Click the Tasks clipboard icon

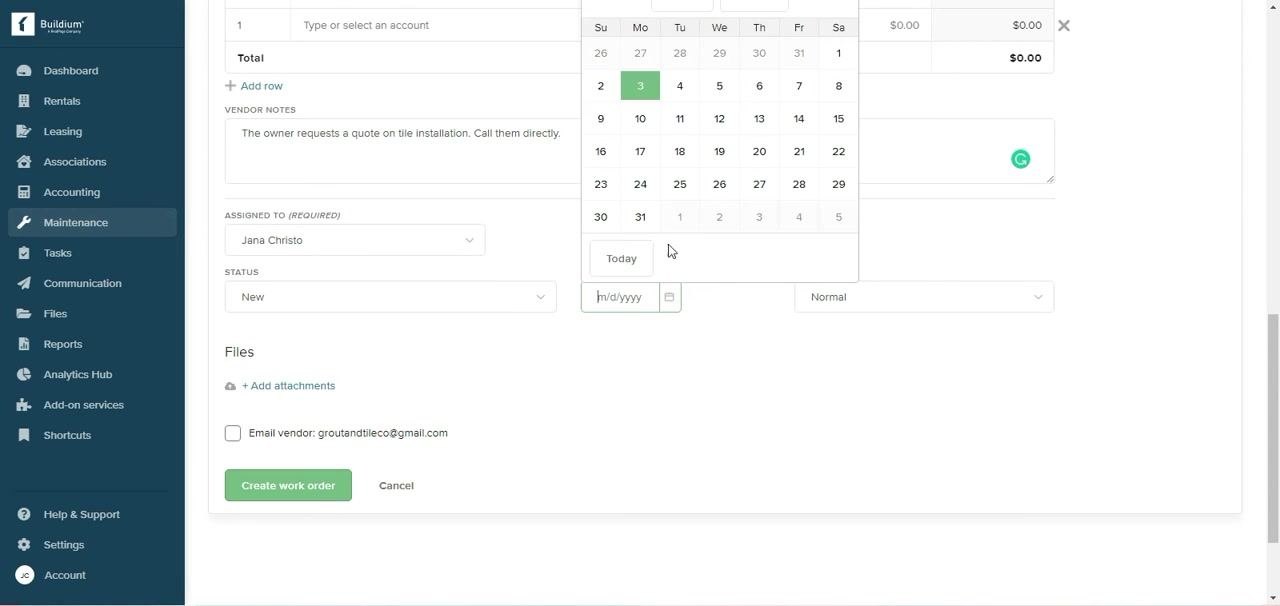point(24,253)
